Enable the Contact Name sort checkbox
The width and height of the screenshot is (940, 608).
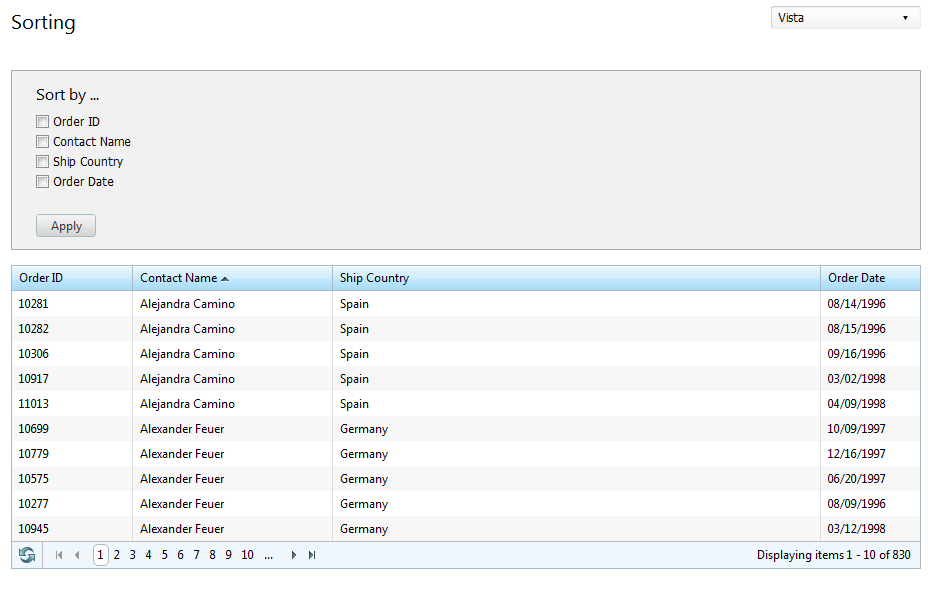43,142
